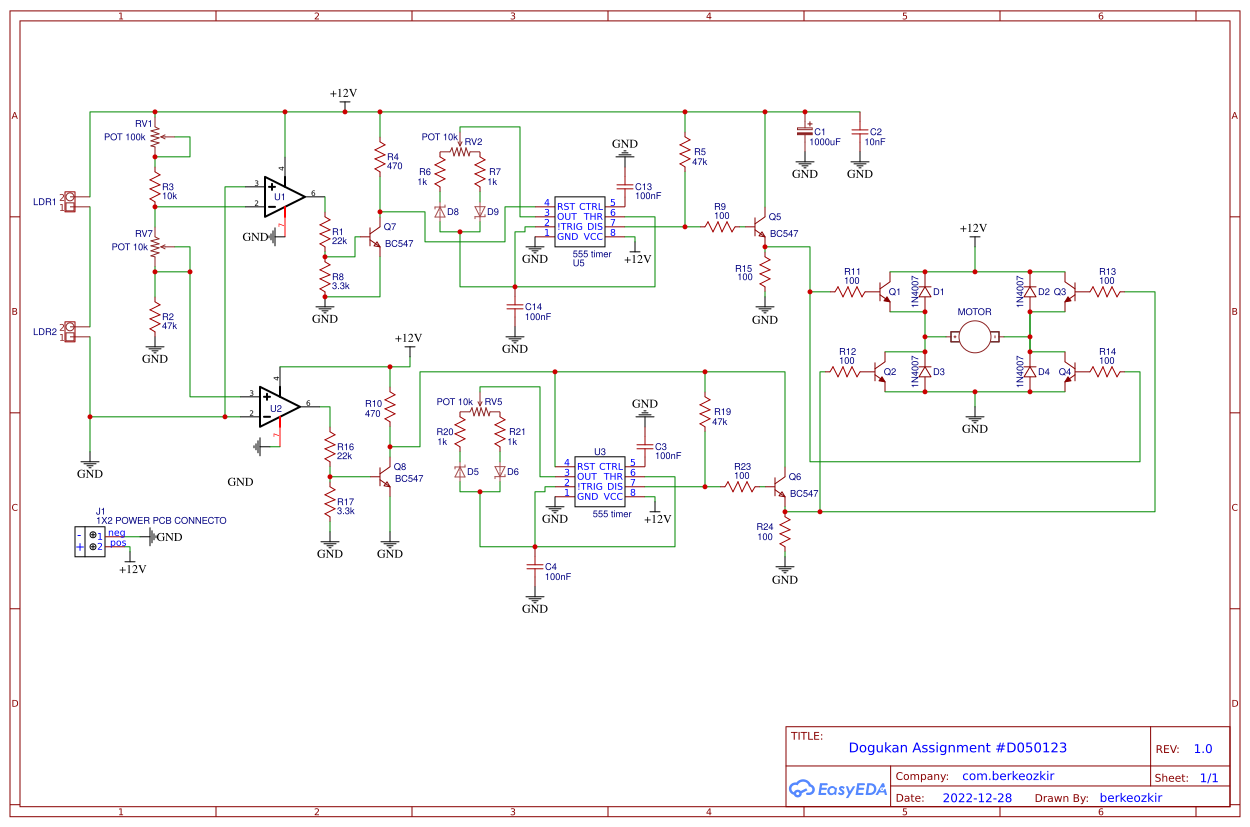Click the 1N4007 diode D1
Screen dimensions: 1250x827
pos(926,290)
